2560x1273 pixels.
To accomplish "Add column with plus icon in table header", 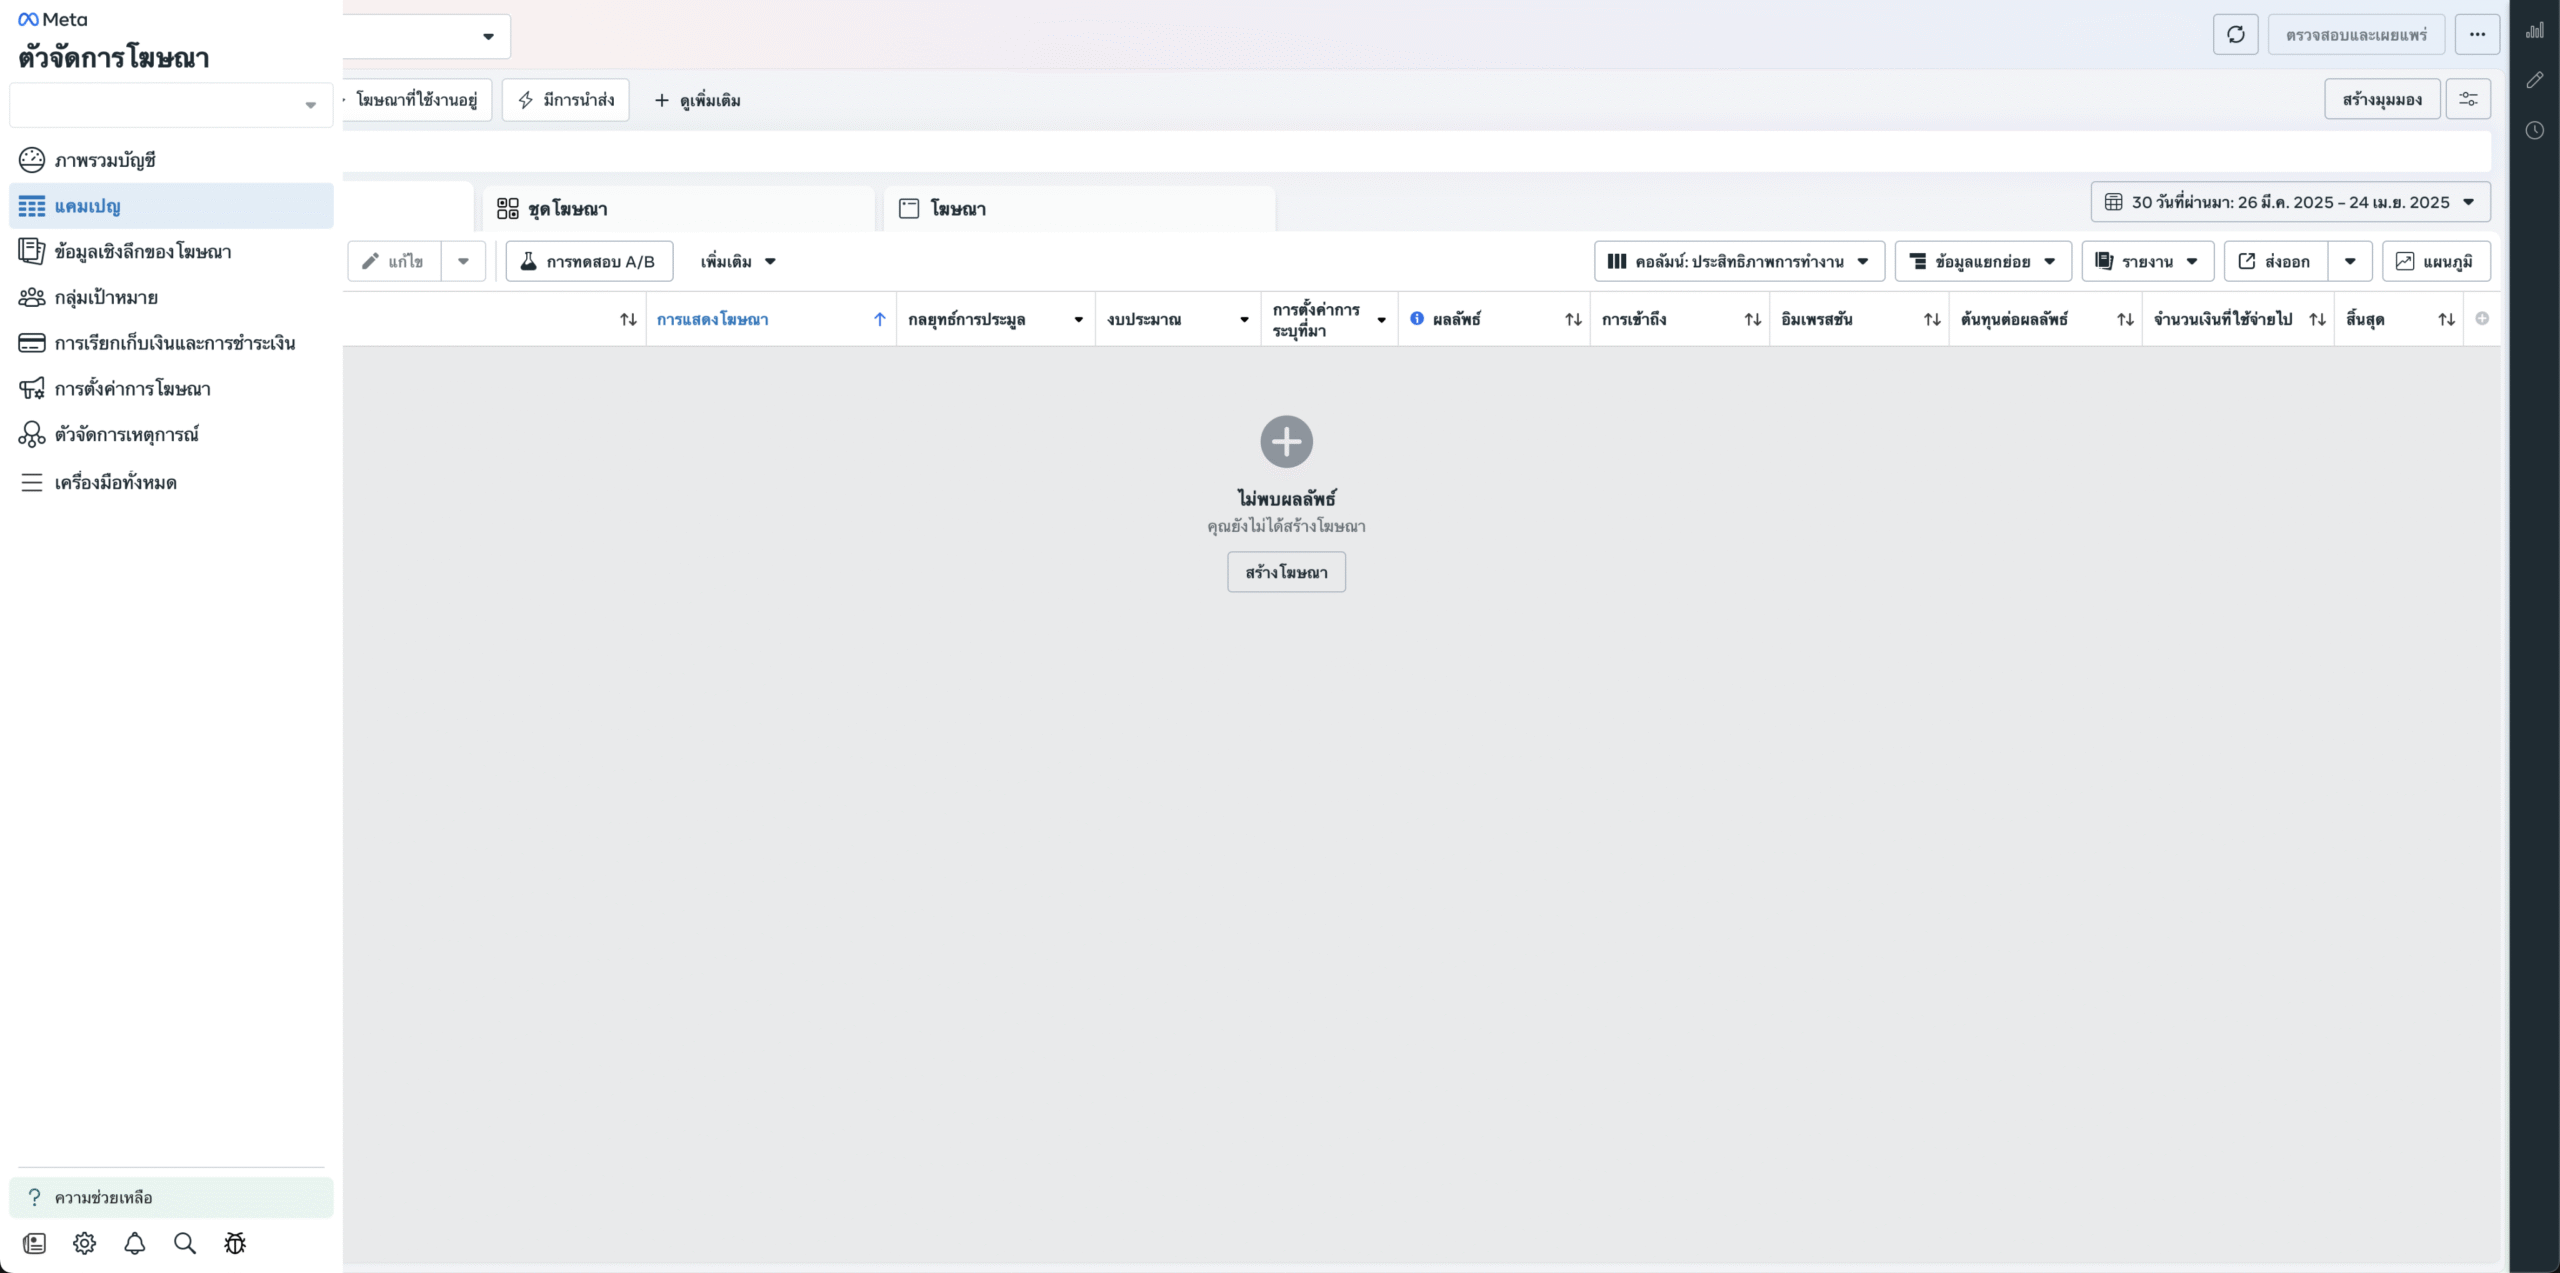I will click(2482, 319).
